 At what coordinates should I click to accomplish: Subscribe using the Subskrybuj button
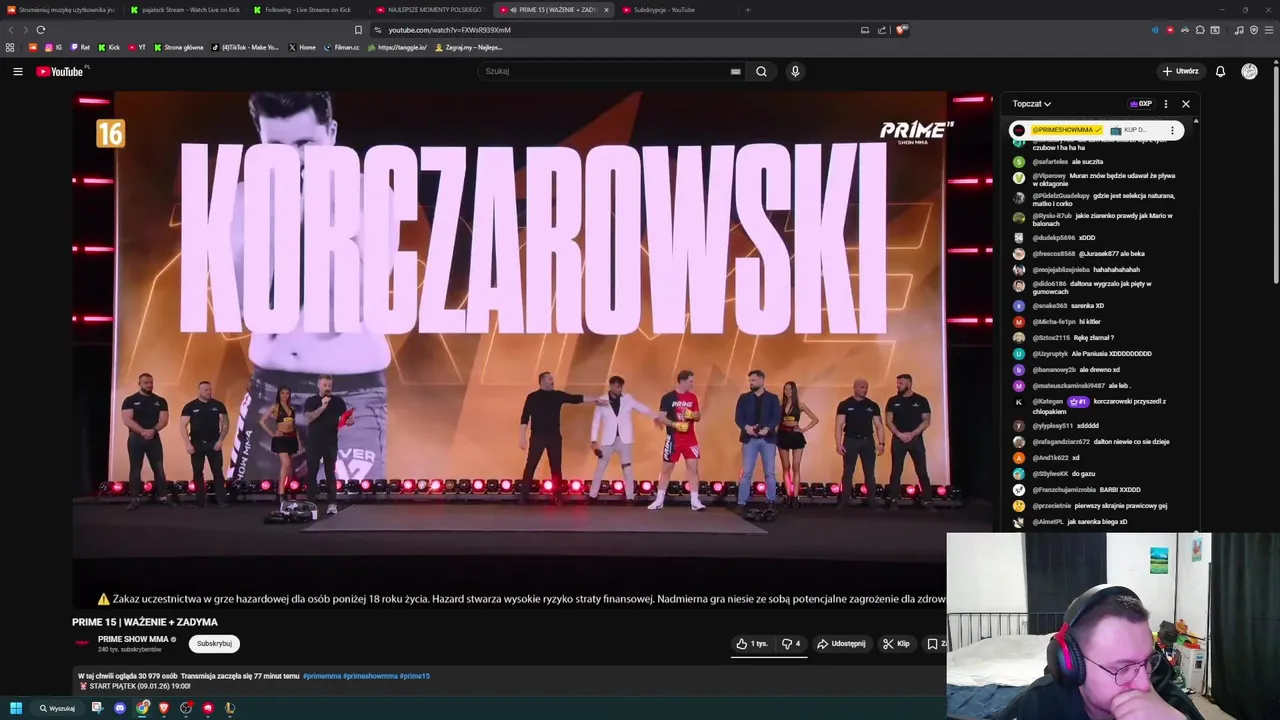click(214, 644)
